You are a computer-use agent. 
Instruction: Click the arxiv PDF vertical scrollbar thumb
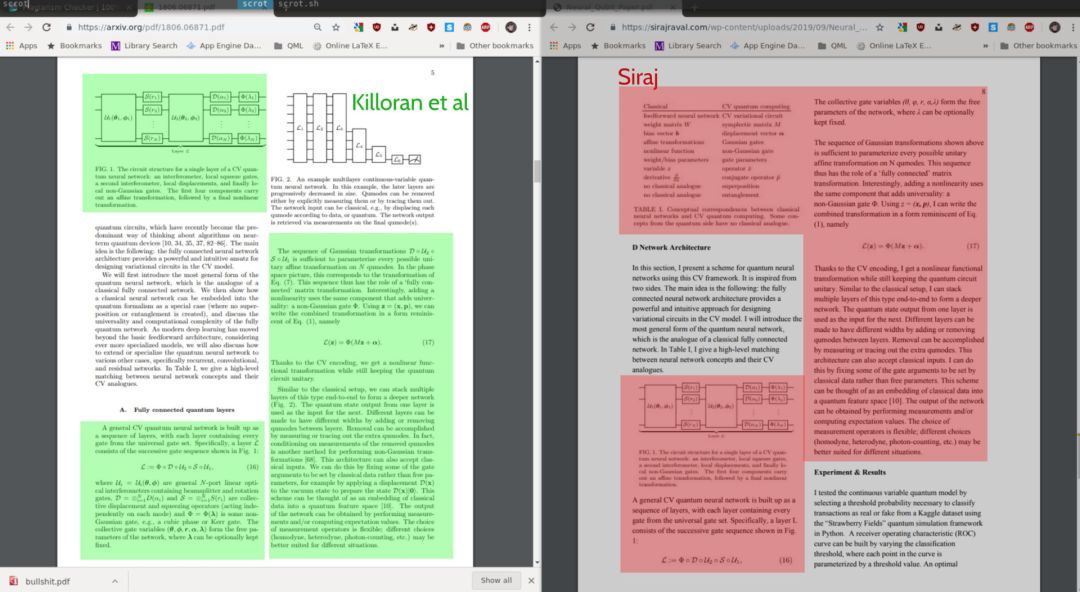(537, 170)
